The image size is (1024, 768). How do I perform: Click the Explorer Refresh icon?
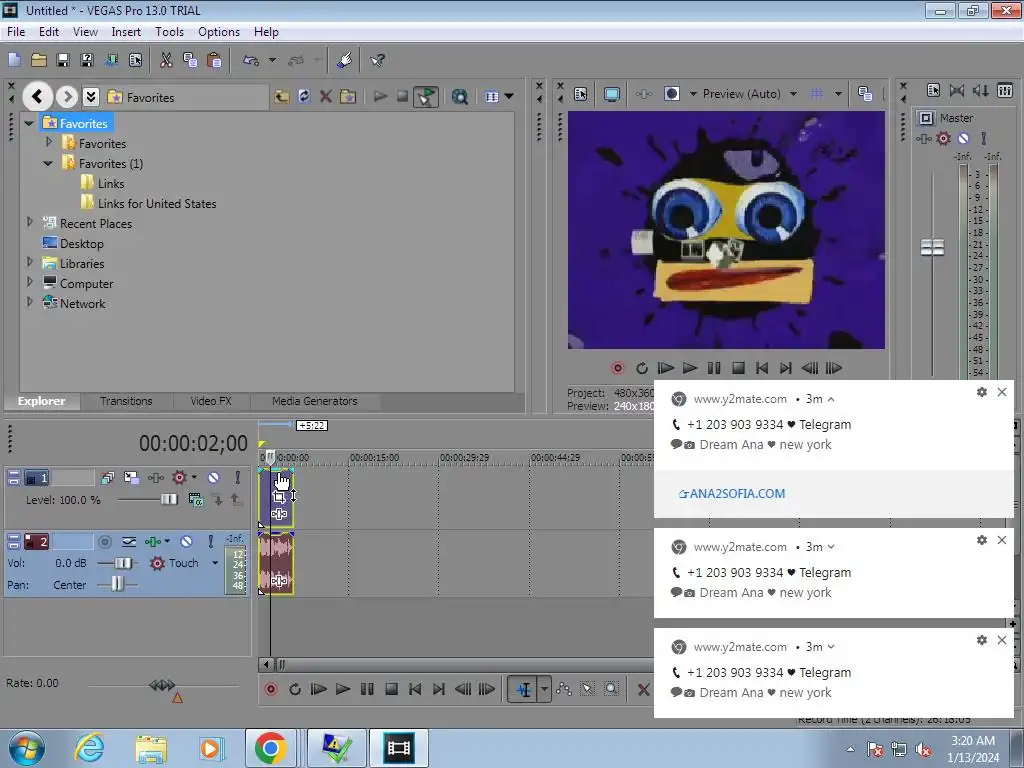[304, 97]
